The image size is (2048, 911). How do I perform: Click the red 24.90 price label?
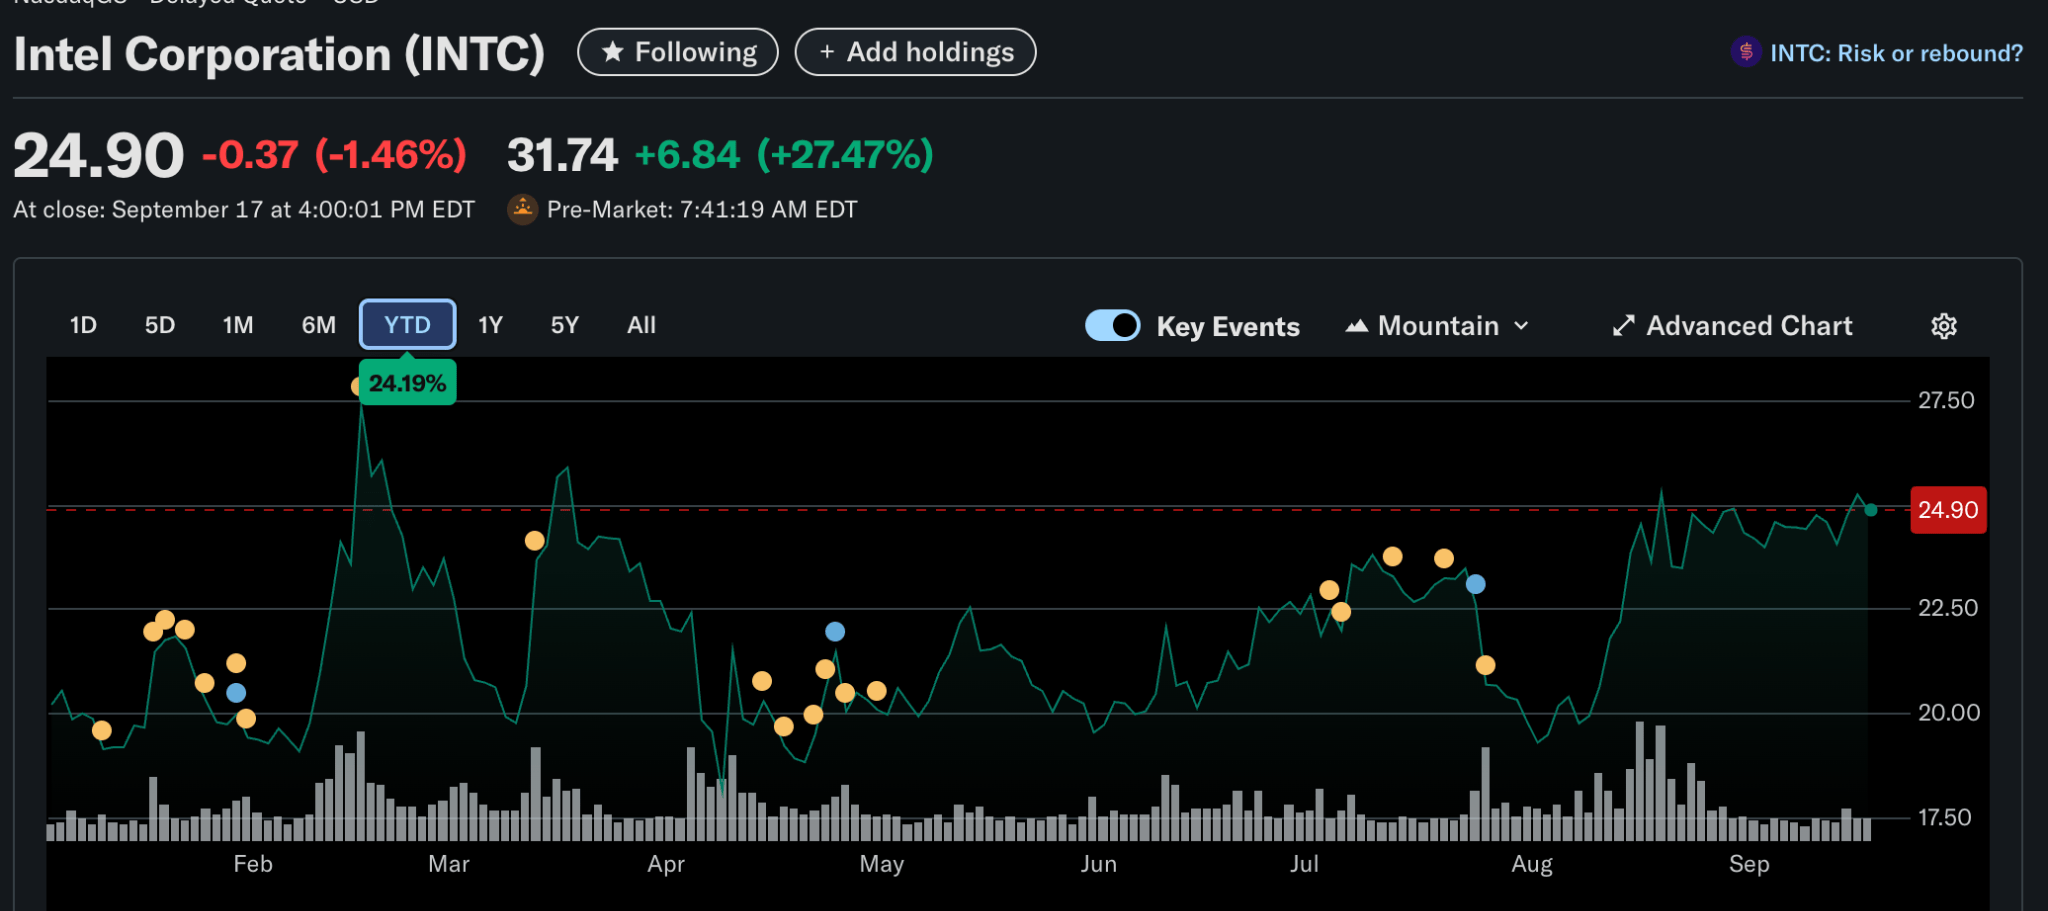click(x=1947, y=510)
